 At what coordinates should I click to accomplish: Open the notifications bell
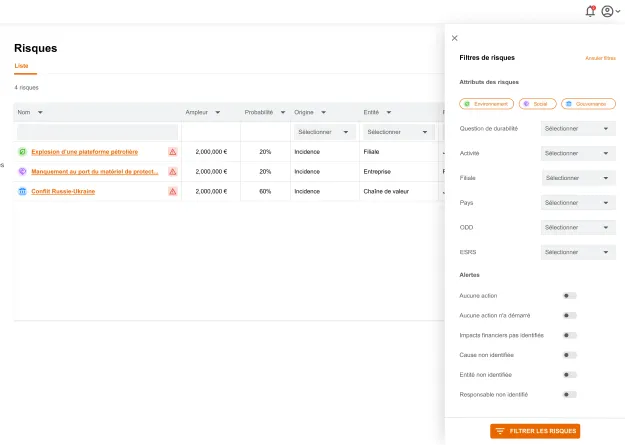[590, 11]
